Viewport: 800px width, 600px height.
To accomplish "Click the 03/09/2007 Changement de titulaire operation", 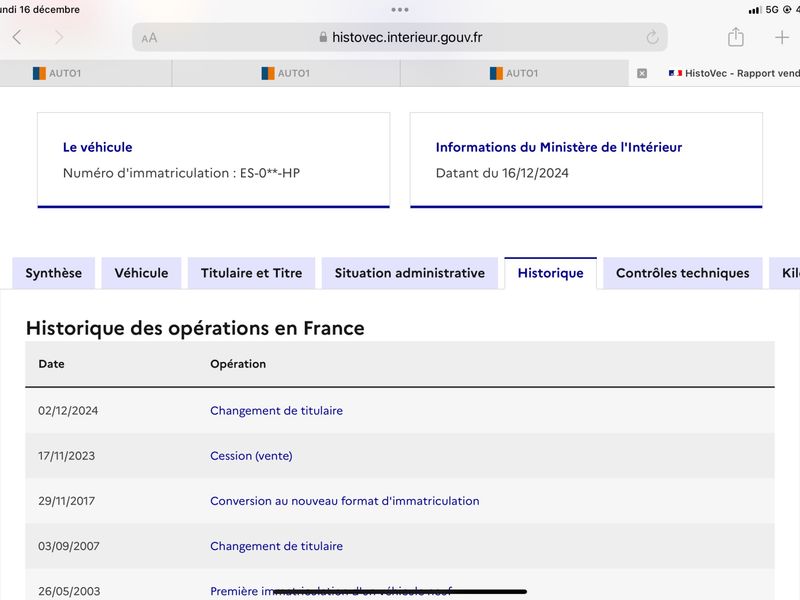I will tap(277, 546).
